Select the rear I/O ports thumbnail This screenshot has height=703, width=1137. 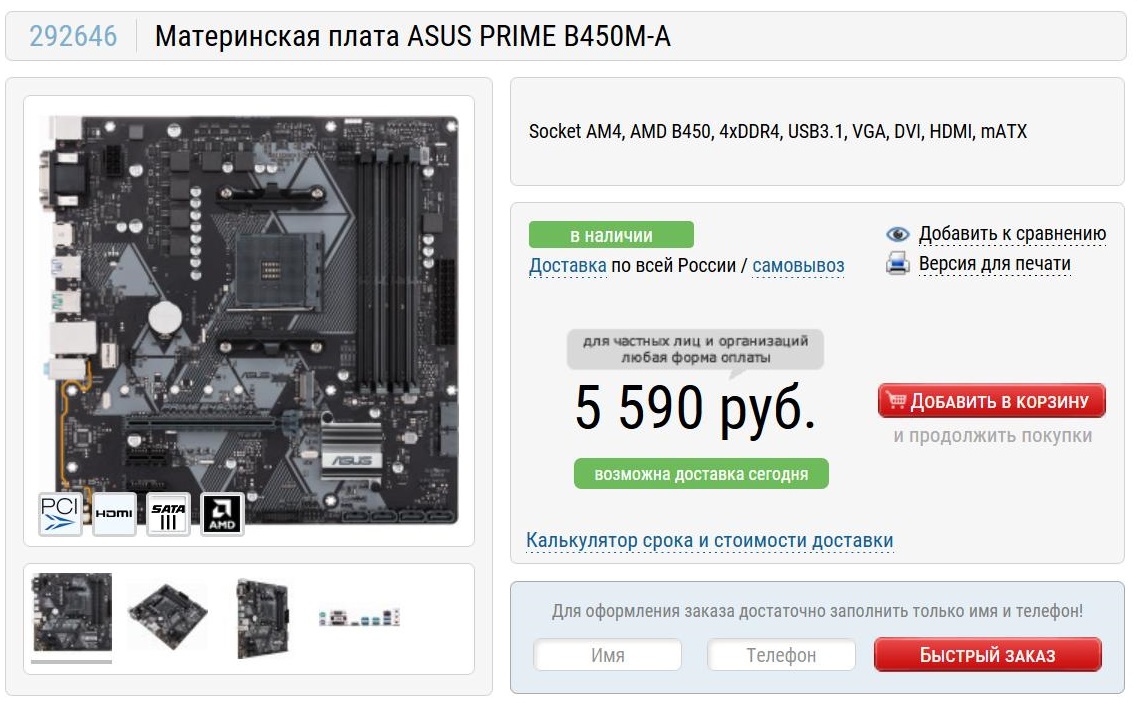[360, 617]
